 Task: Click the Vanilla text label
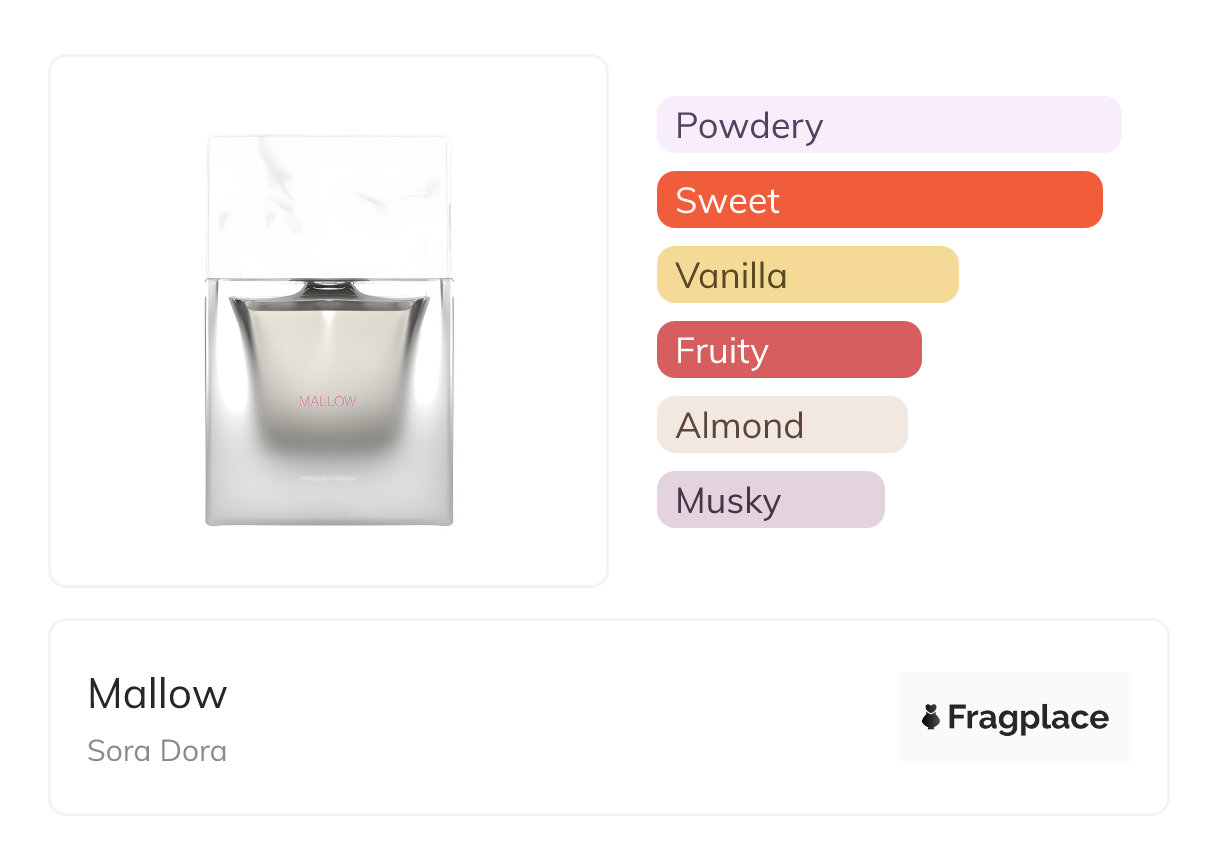pos(731,276)
